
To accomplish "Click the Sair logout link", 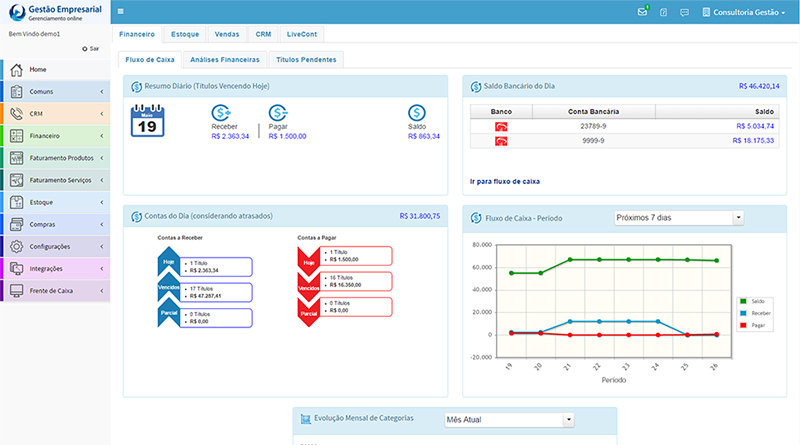I will (91, 48).
